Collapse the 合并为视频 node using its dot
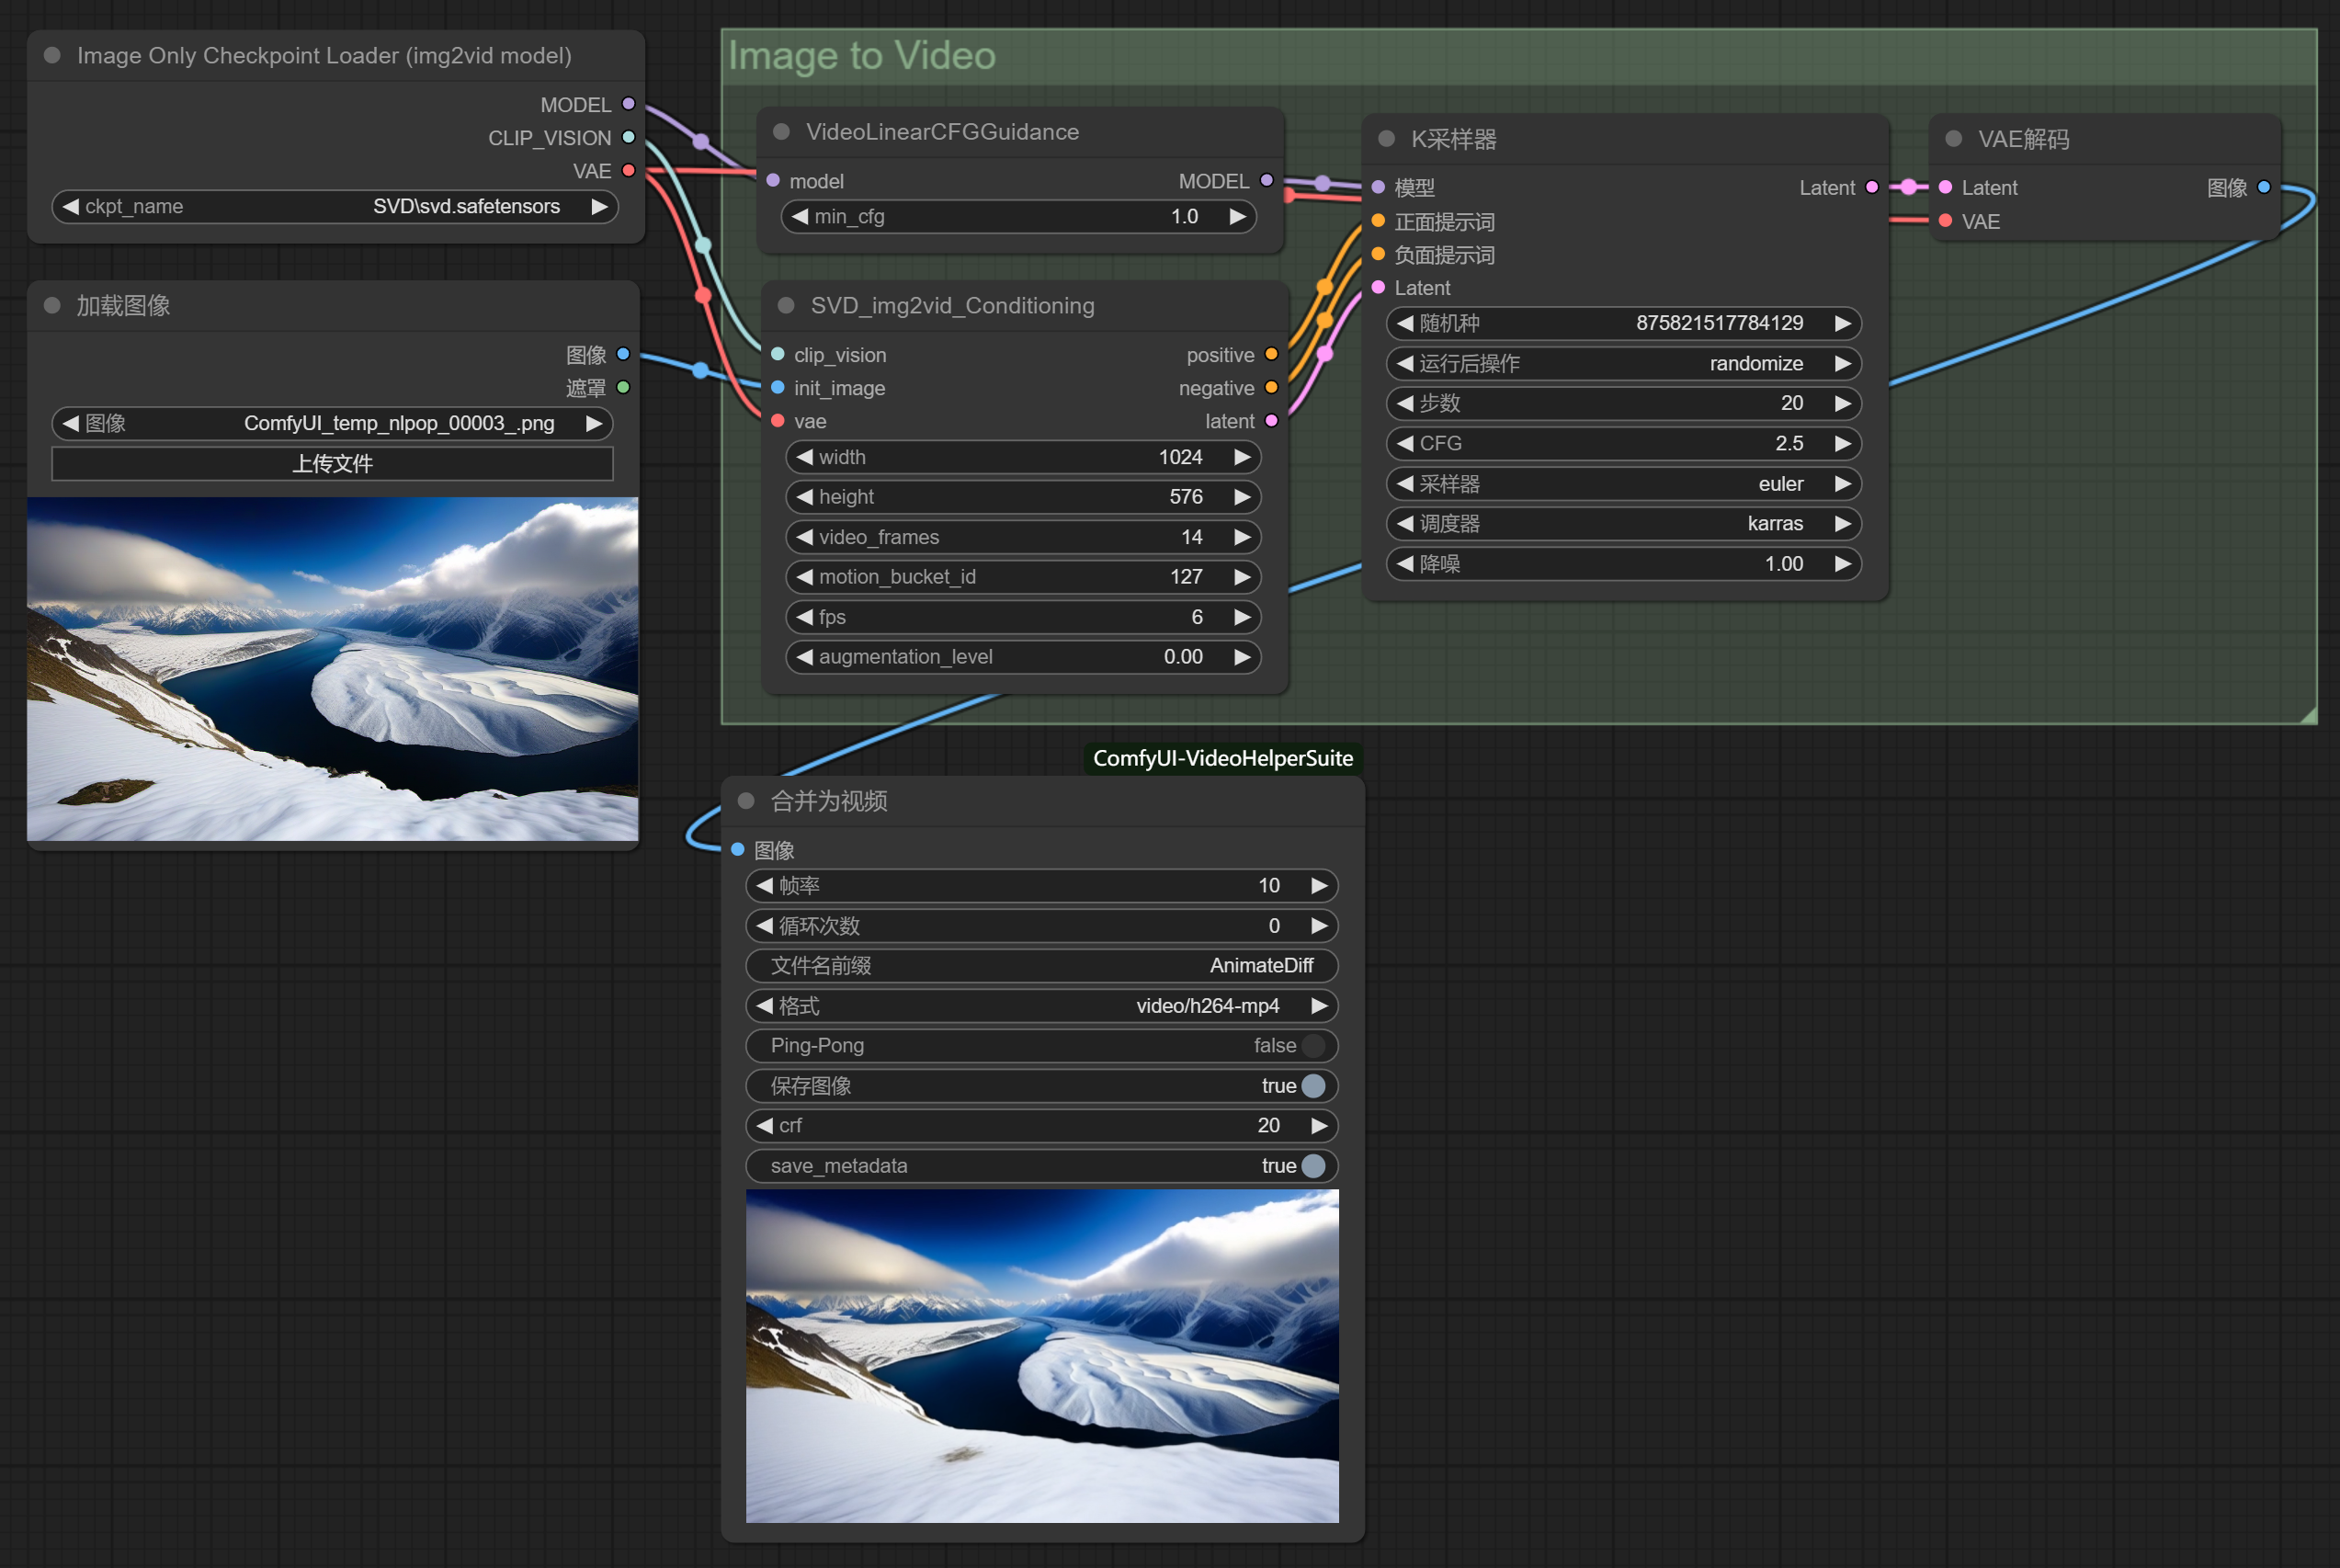Screen dimensions: 2340x1568 [x=746, y=801]
